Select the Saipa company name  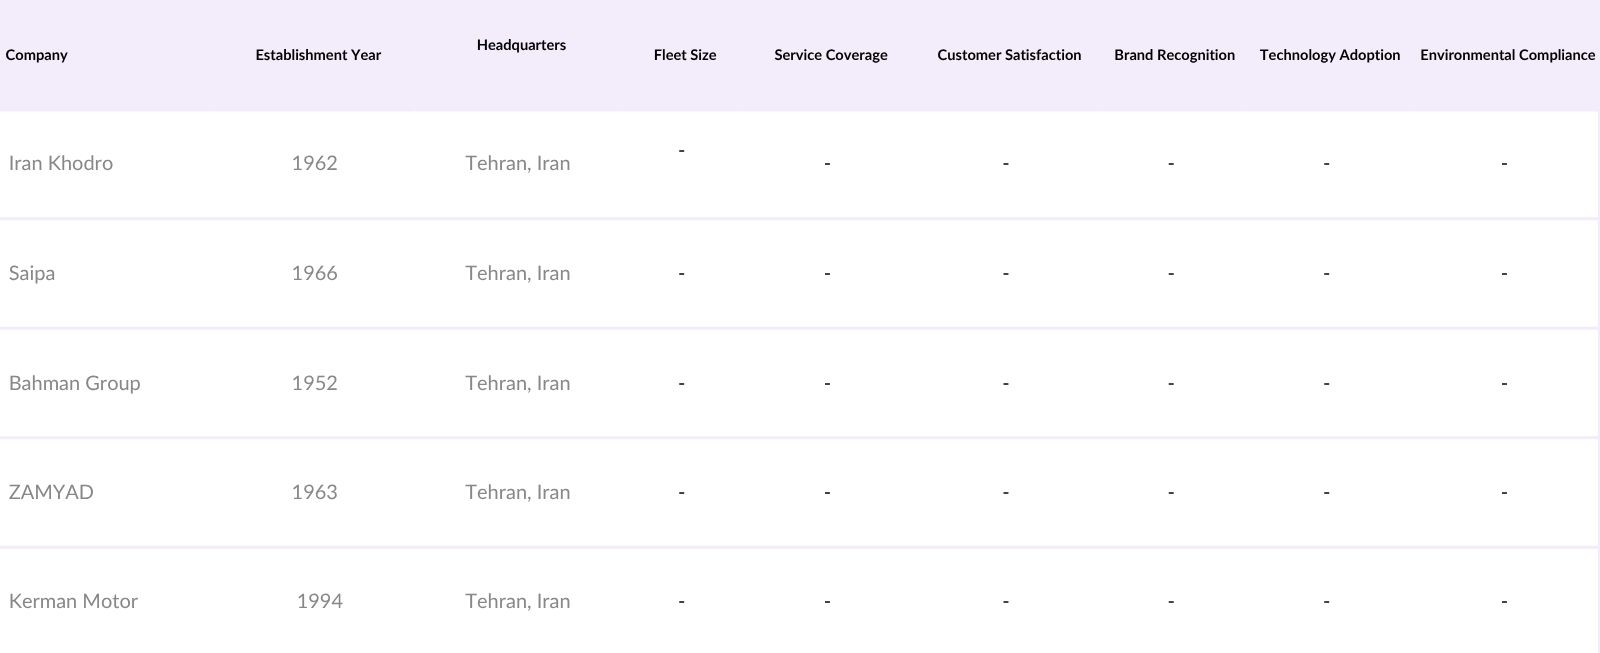click(32, 273)
